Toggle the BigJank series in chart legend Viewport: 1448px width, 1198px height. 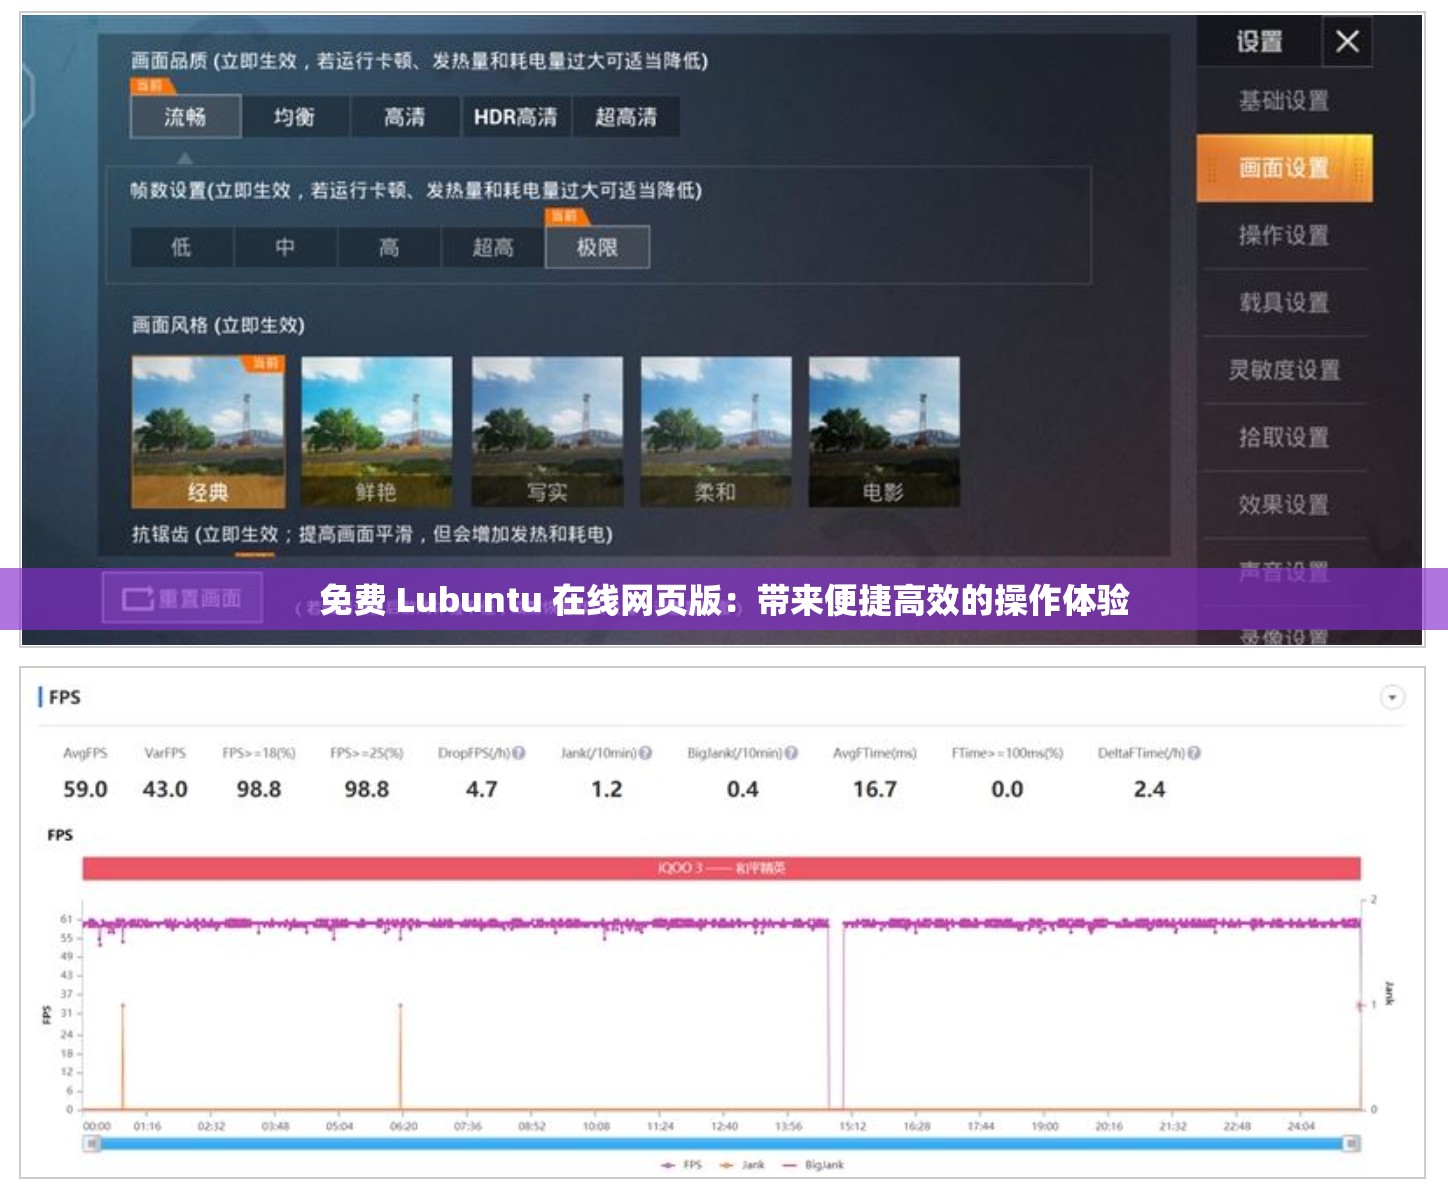click(813, 1165)
